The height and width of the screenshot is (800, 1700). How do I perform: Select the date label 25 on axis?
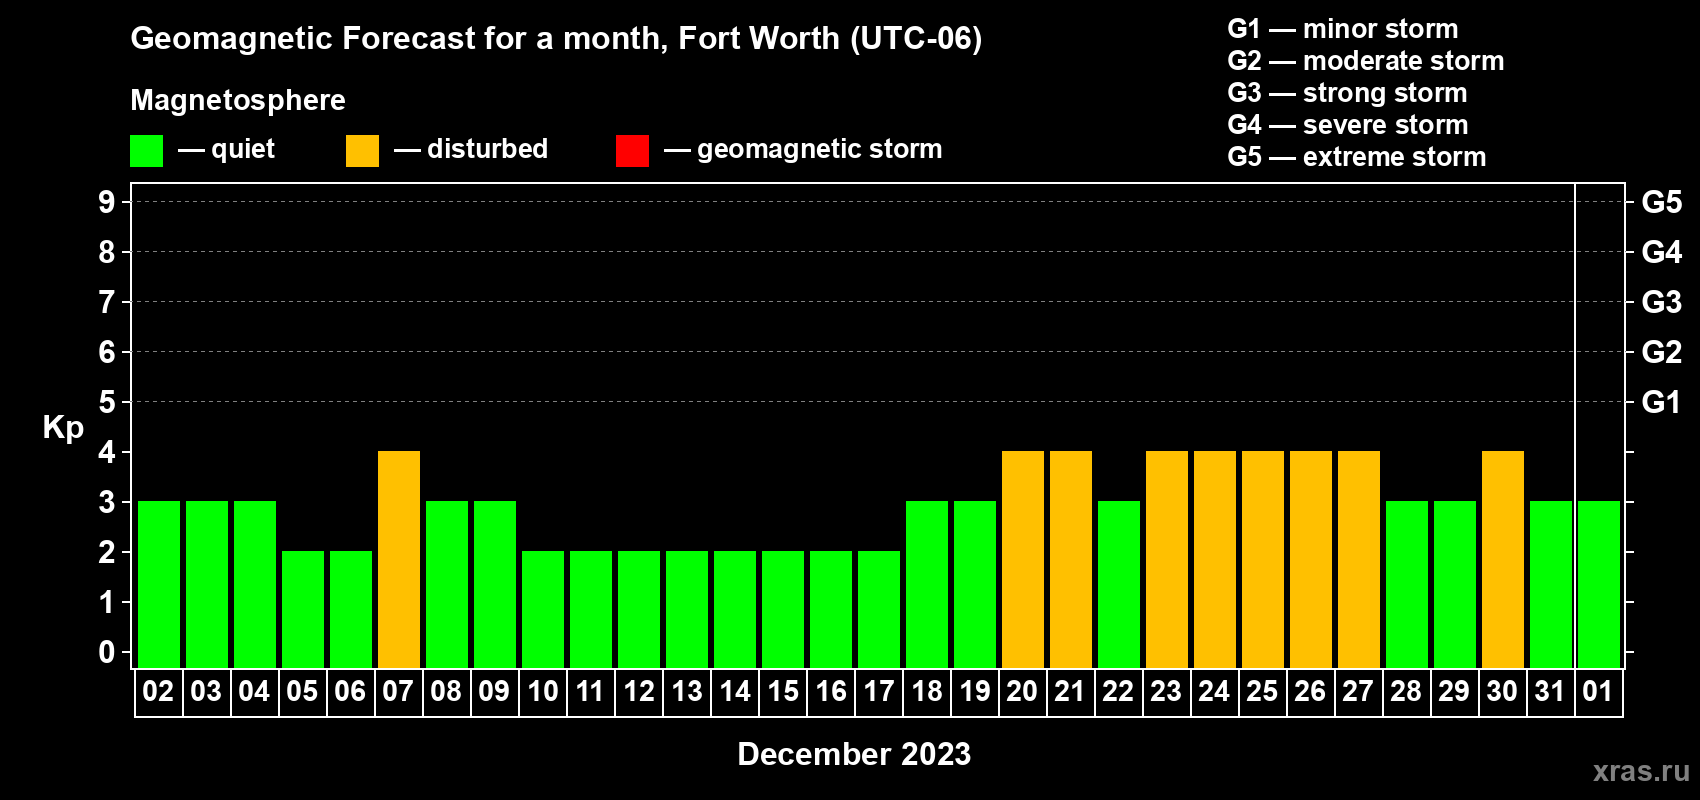coord(1262,692)
